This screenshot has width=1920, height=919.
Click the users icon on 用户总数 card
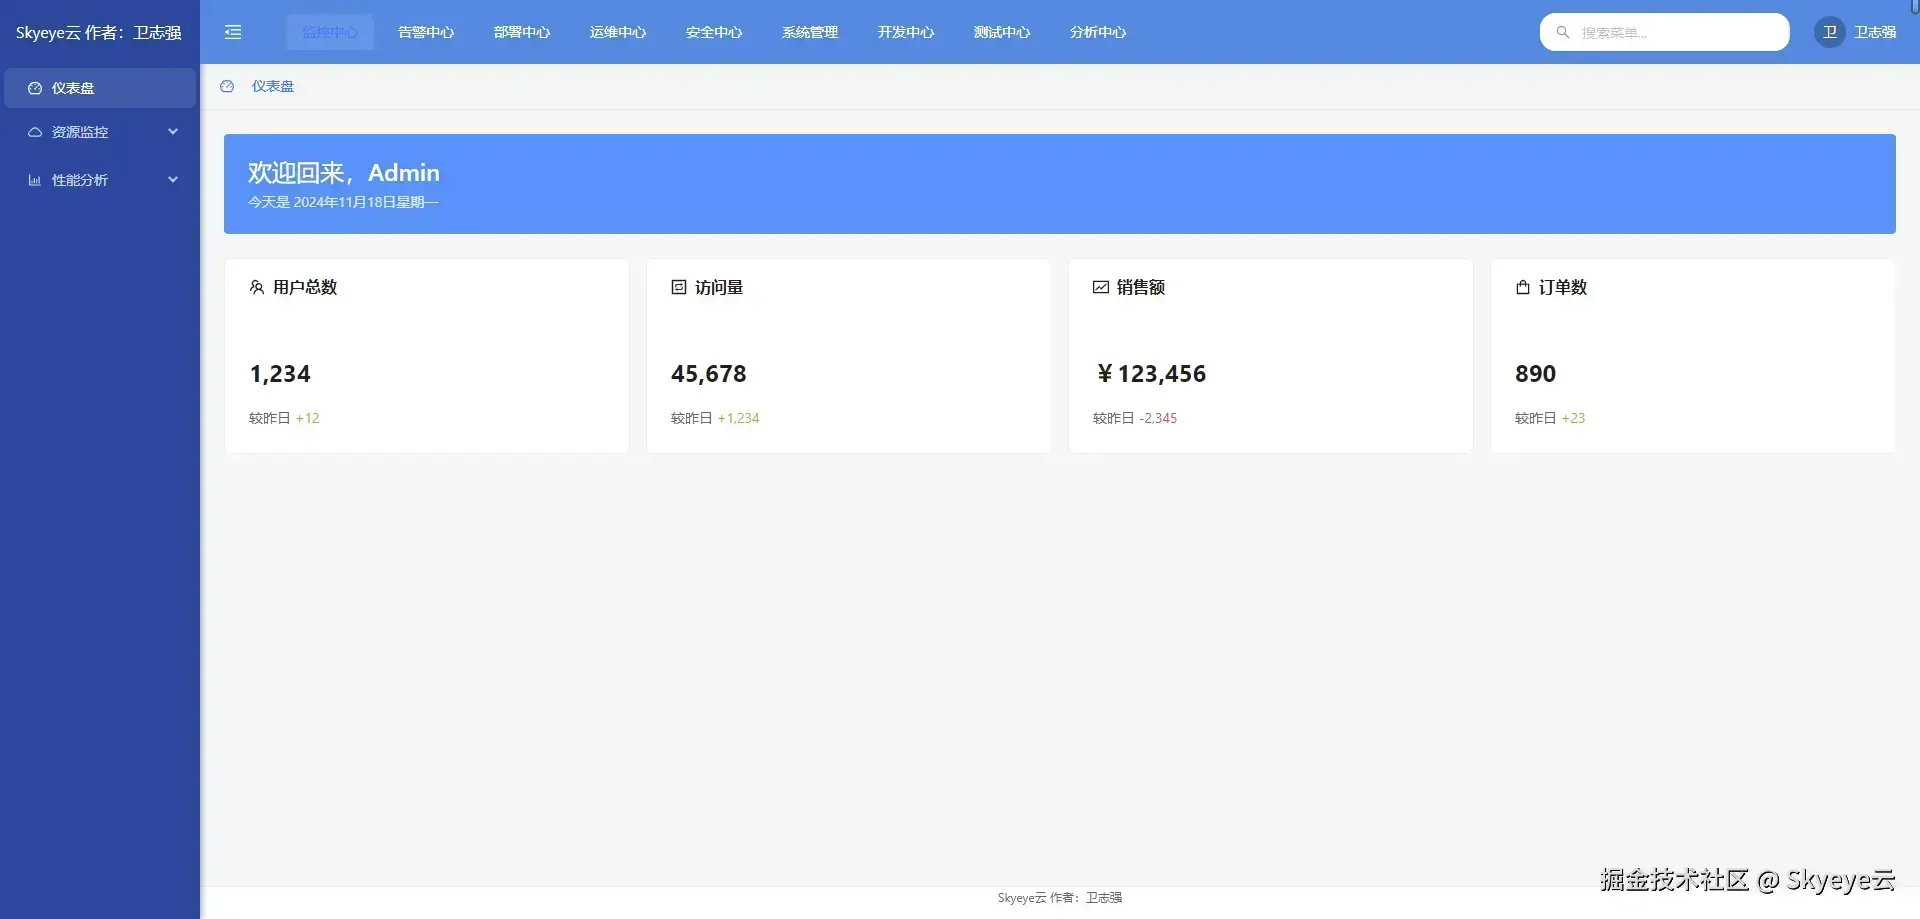[257, 287]
